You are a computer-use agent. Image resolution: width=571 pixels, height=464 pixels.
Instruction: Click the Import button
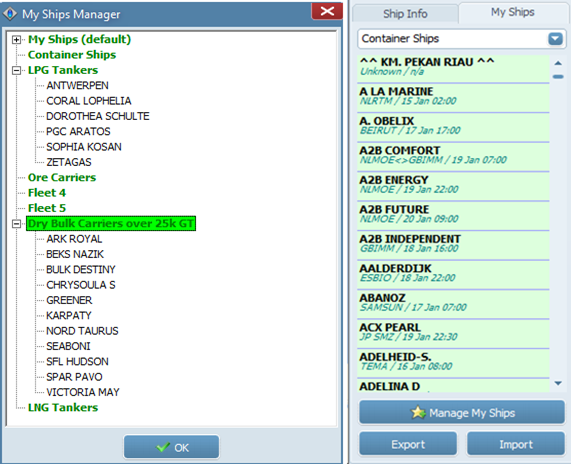pyautogui.click(x=516, y=444)
